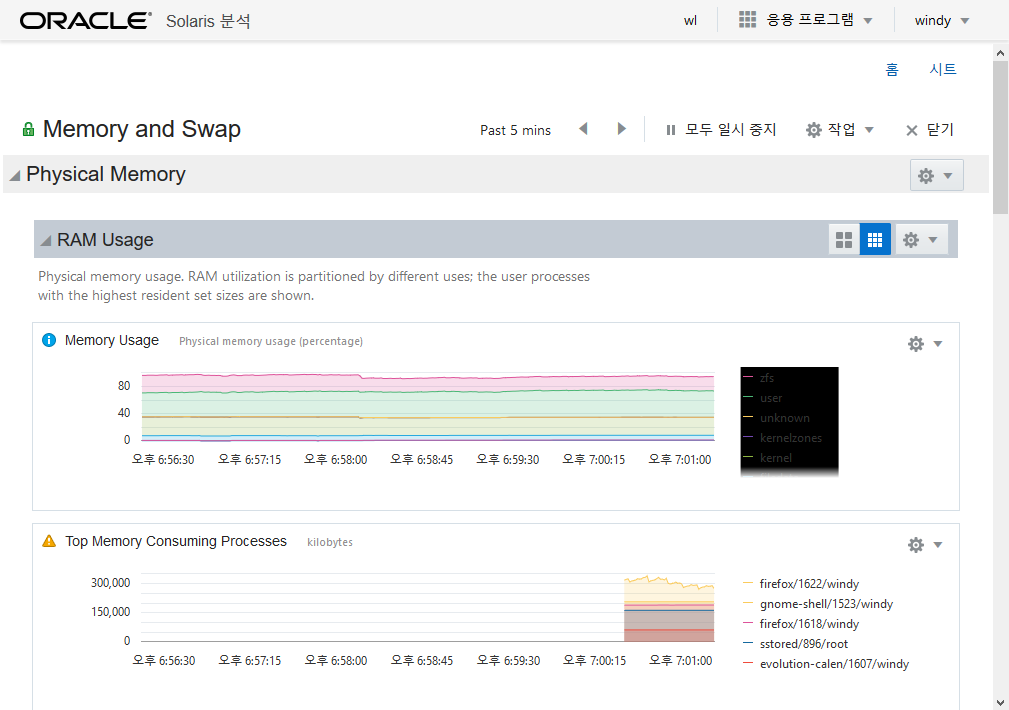Step forward to next time range

pyautogui.click(x=621, y=129)
